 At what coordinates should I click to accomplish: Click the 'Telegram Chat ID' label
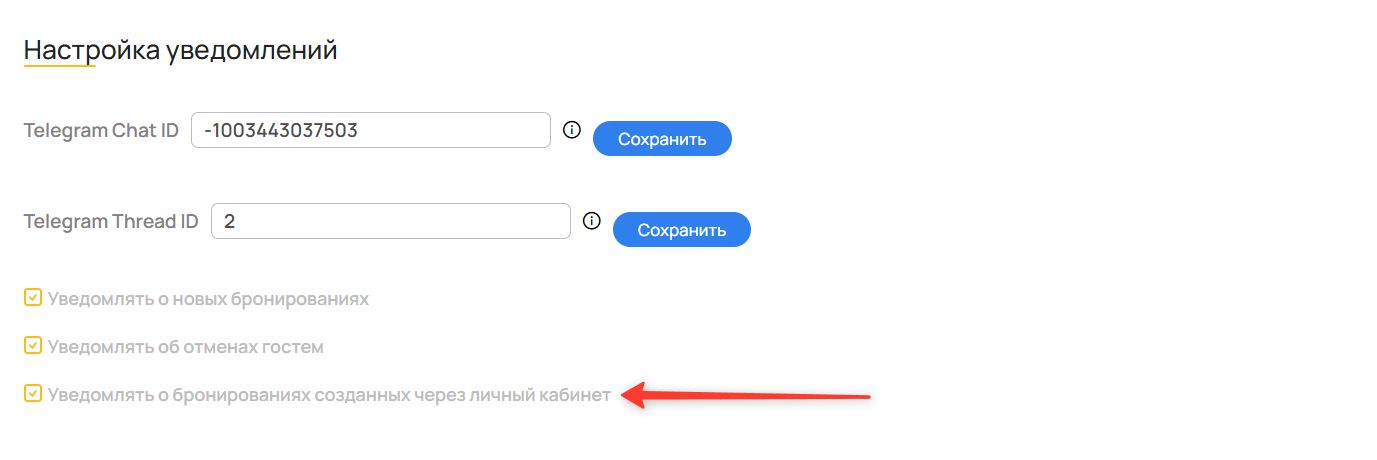pos(101,131)
